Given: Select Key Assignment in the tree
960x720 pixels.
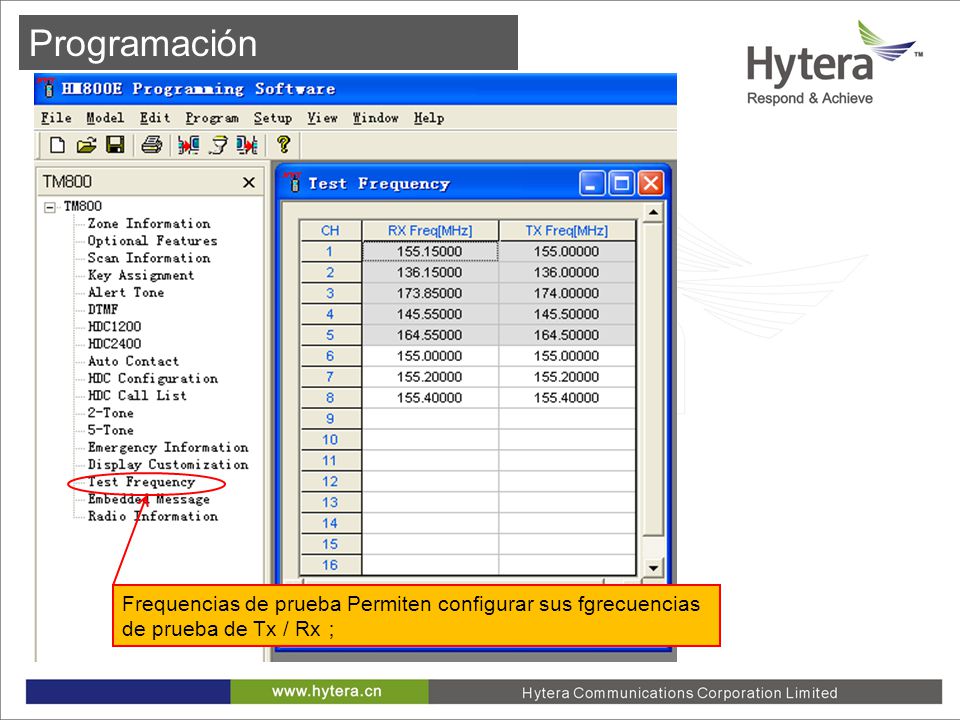Looking at the screenshot, I should (x=141, y=275).
